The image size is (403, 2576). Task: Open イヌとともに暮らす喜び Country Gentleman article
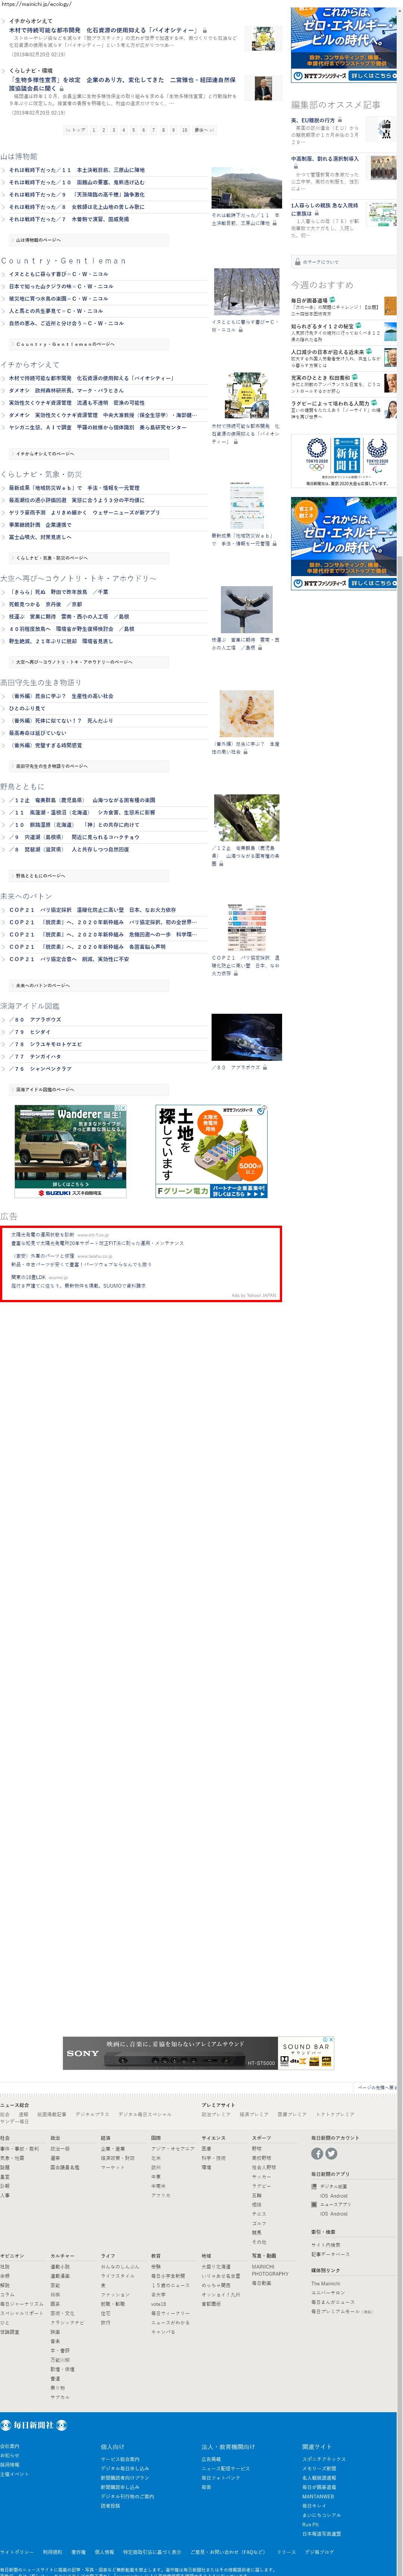59,274
